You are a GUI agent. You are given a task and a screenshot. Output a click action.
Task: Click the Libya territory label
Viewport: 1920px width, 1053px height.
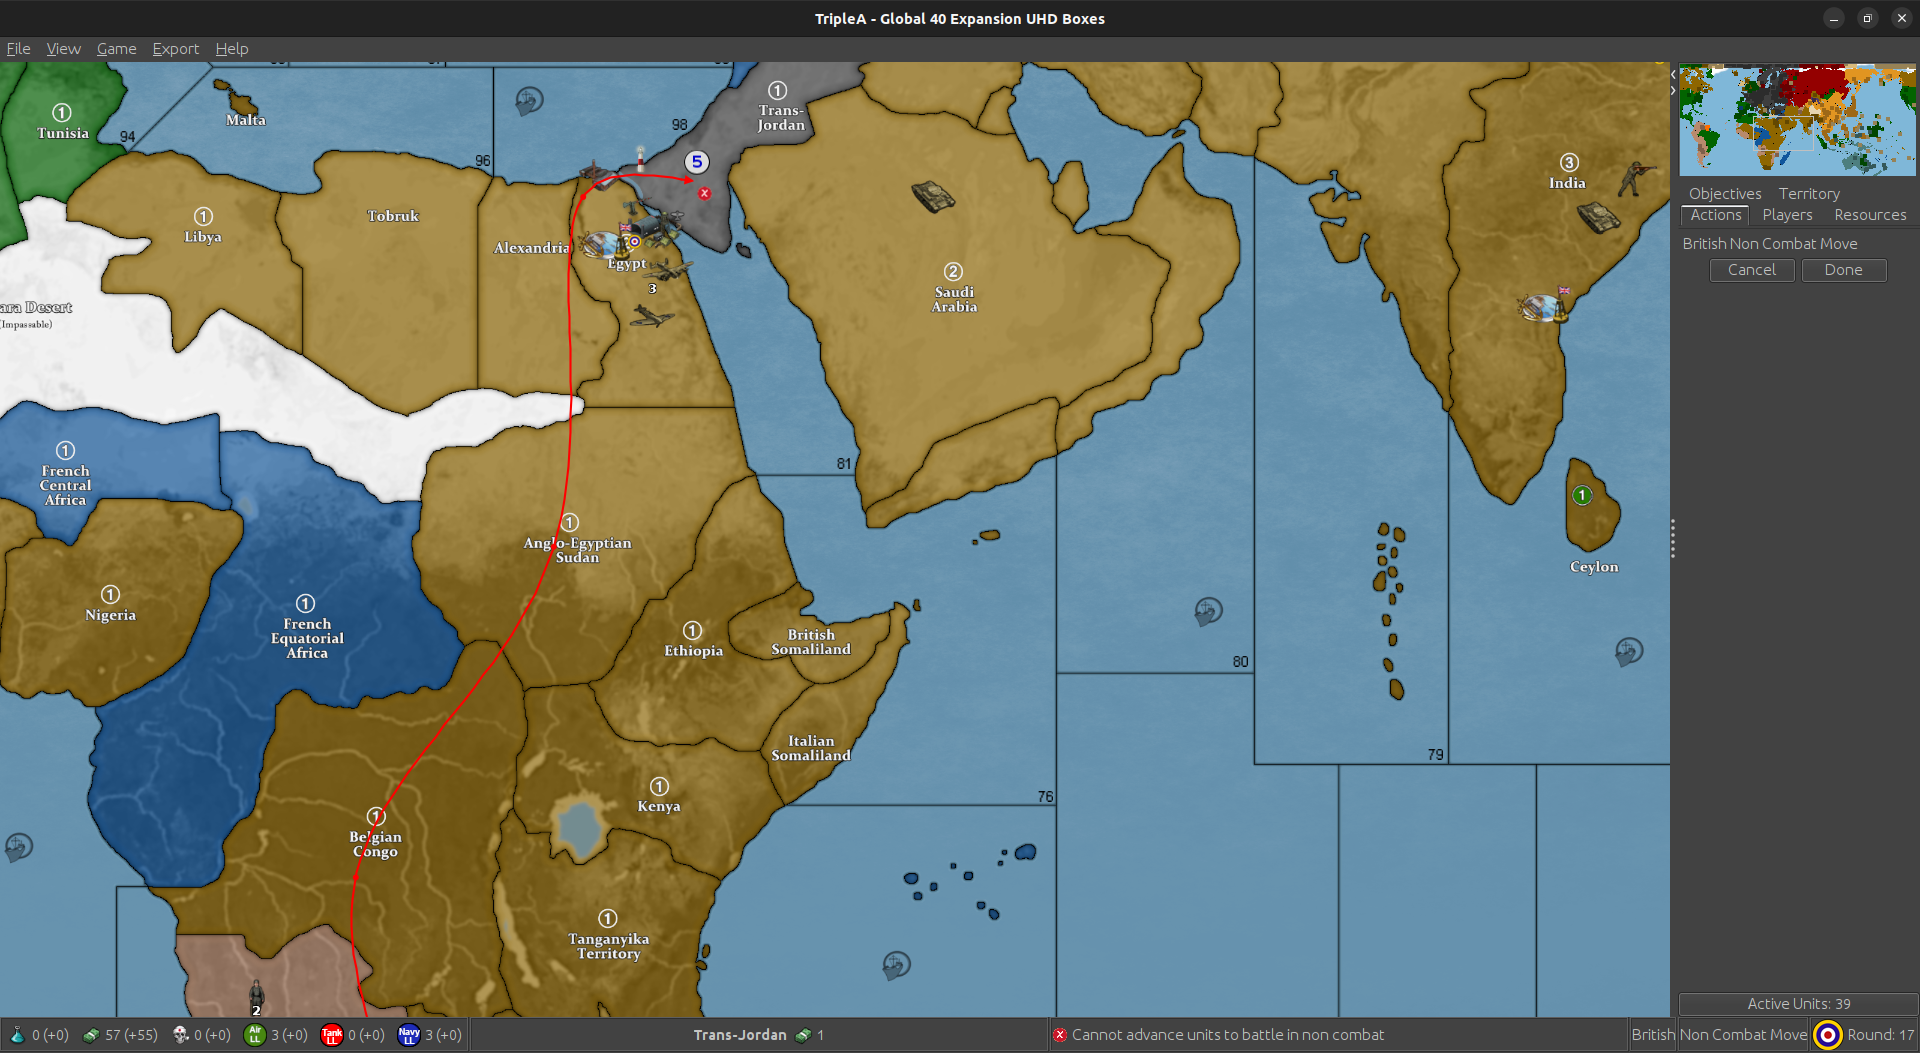203,237
